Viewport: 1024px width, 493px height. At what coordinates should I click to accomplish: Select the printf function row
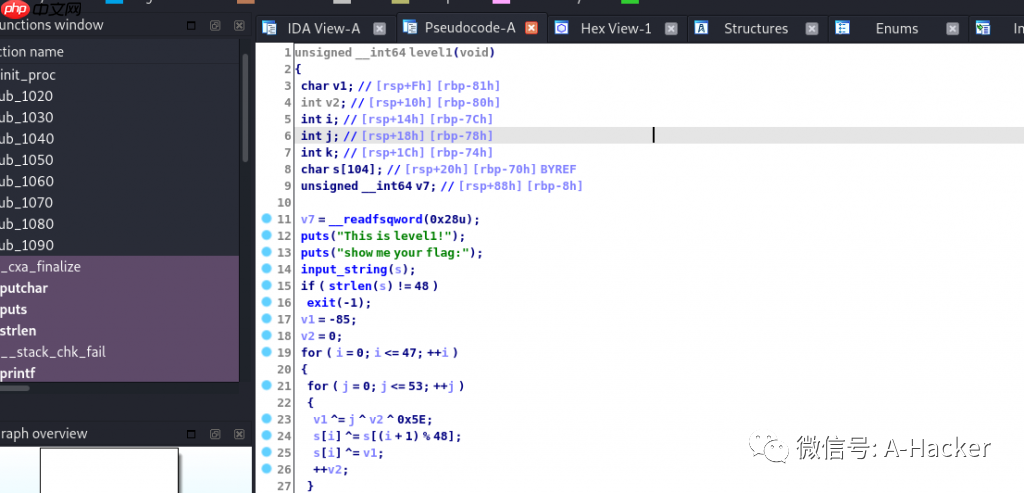[120, 373]
